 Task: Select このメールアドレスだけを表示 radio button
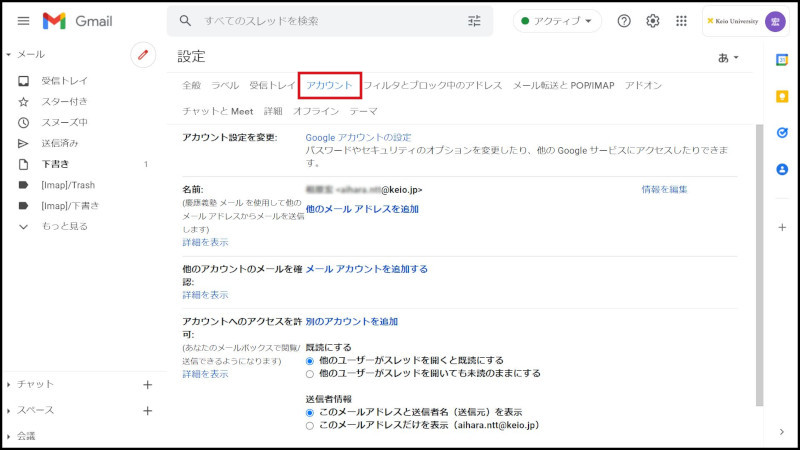[x=310, y=425]
